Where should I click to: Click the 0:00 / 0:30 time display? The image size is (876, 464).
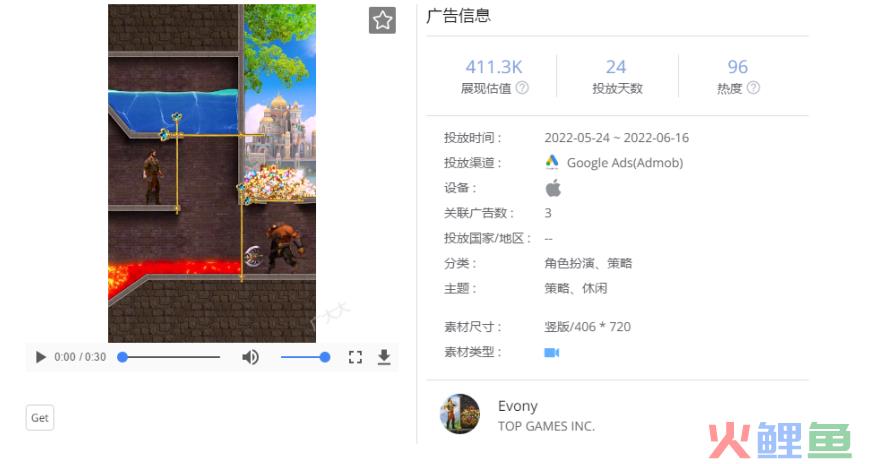80,357
